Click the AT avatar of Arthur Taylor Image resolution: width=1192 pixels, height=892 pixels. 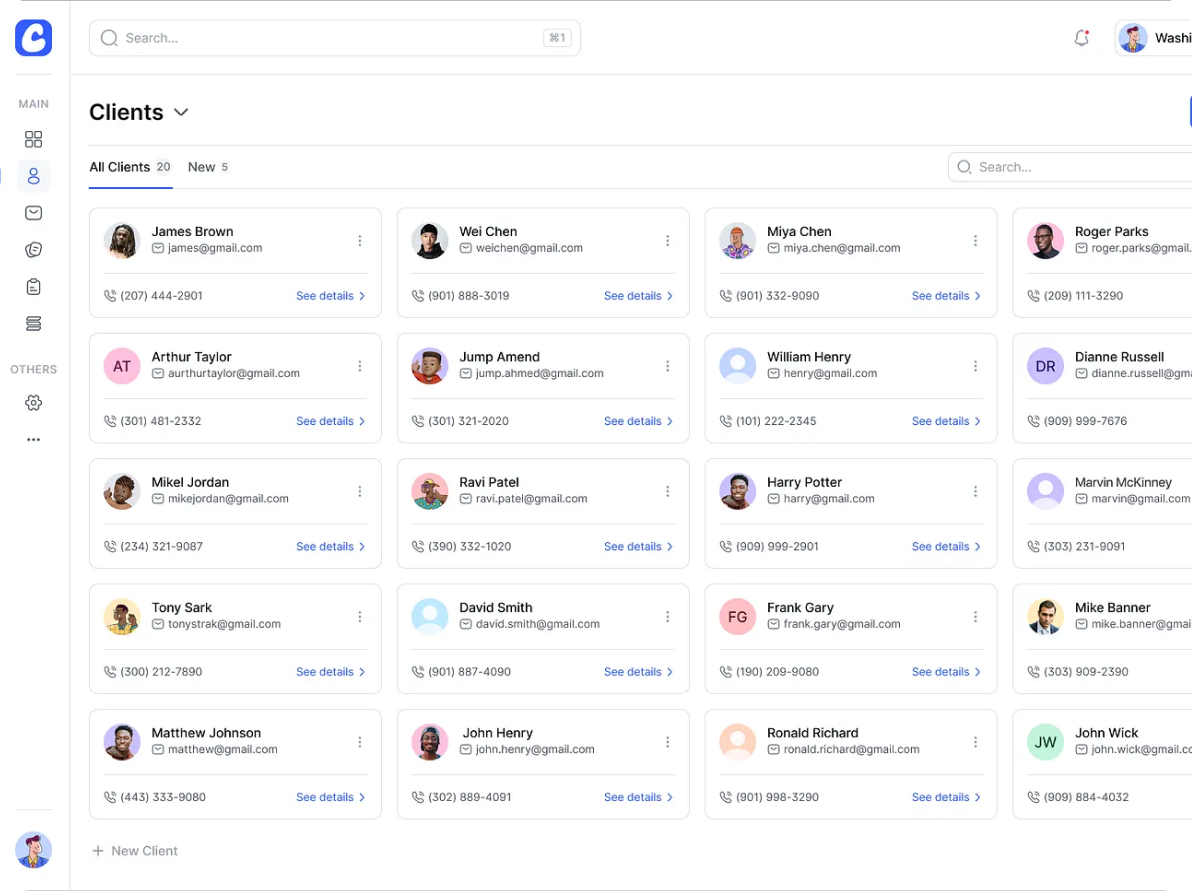tap(122, 367)
